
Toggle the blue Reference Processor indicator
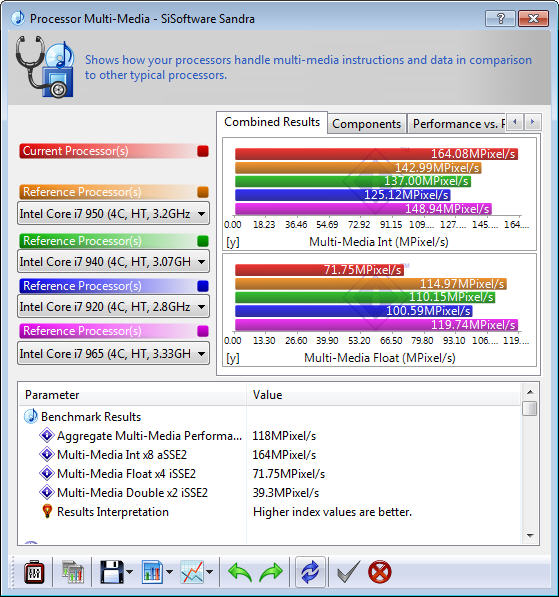point(203,286)
